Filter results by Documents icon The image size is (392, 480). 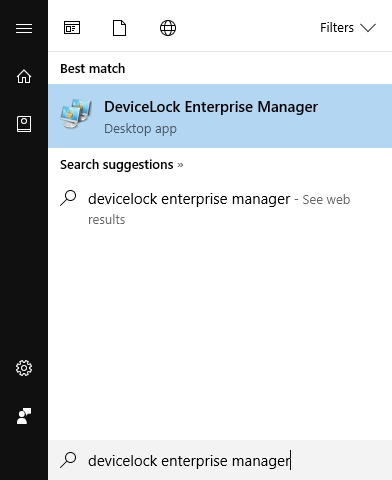click(119, 28)
